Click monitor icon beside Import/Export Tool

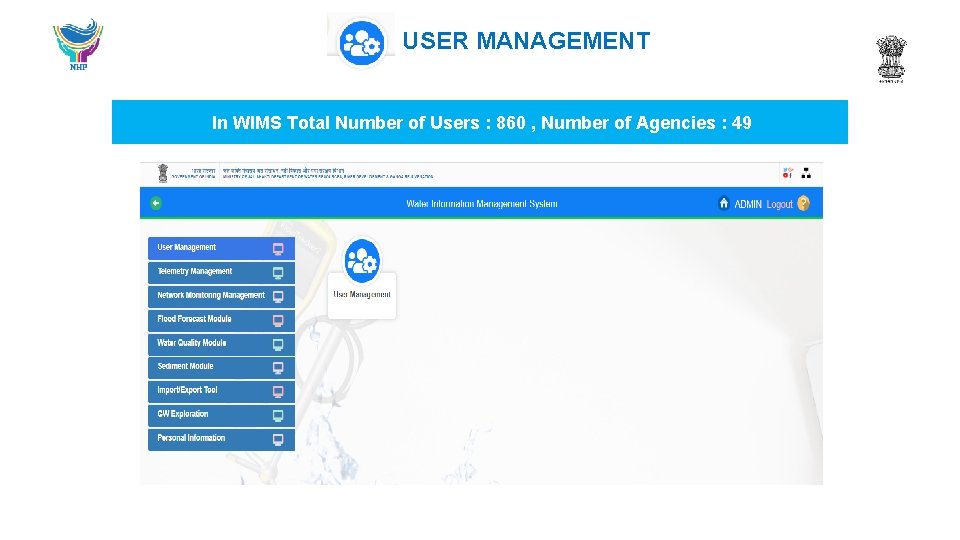pos(278,391)
